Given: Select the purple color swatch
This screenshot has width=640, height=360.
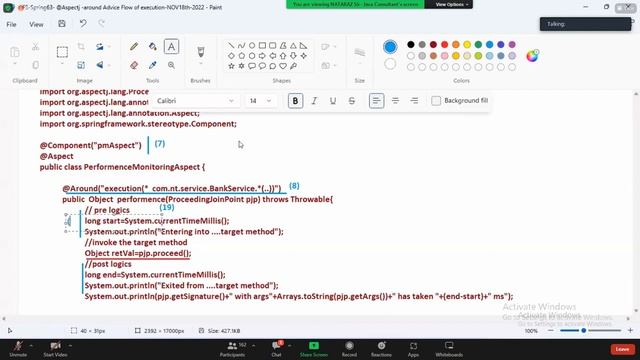Looking at the screenshot, I should pos(512,44).
